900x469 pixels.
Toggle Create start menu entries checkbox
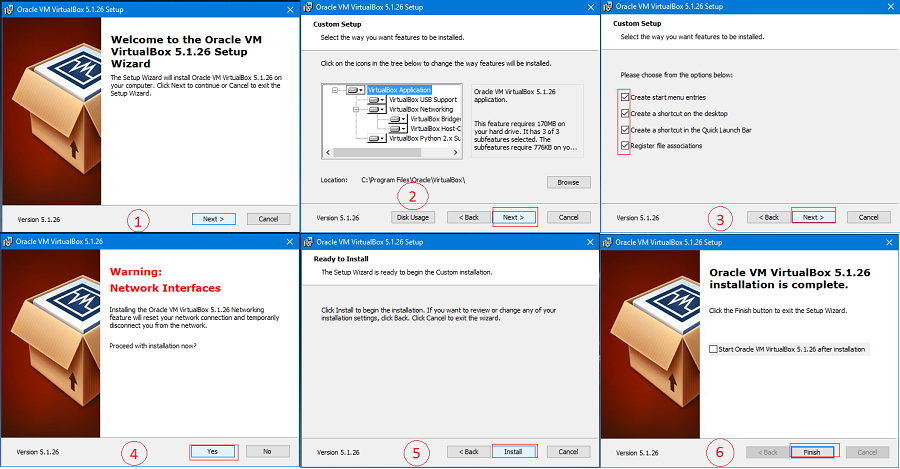pyautogui.click(x=625, y=97)
